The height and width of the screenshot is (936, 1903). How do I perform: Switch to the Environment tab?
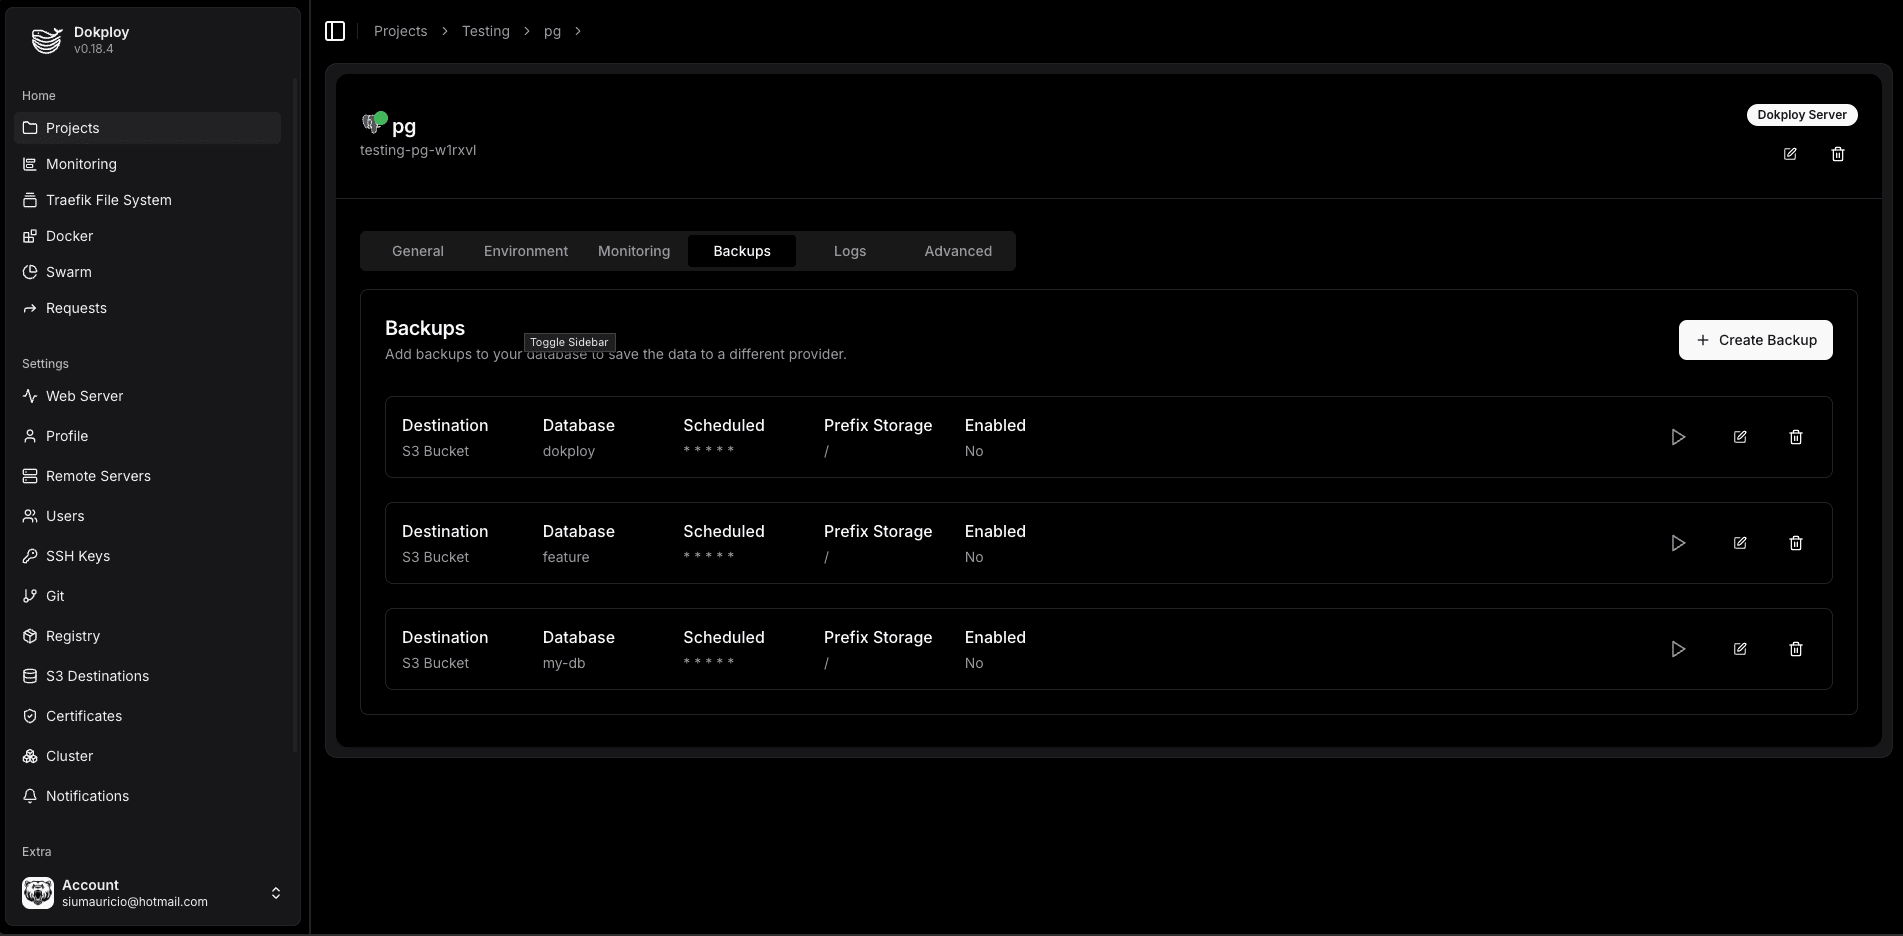tap(526, 251)
